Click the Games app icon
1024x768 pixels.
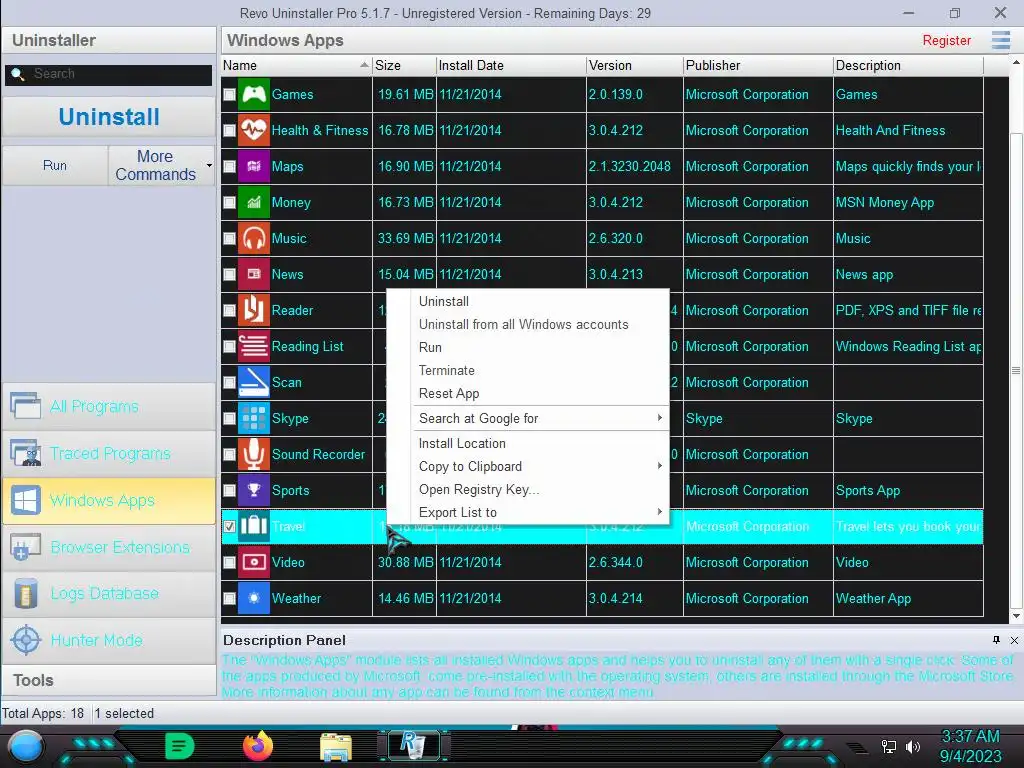[253, 95]
